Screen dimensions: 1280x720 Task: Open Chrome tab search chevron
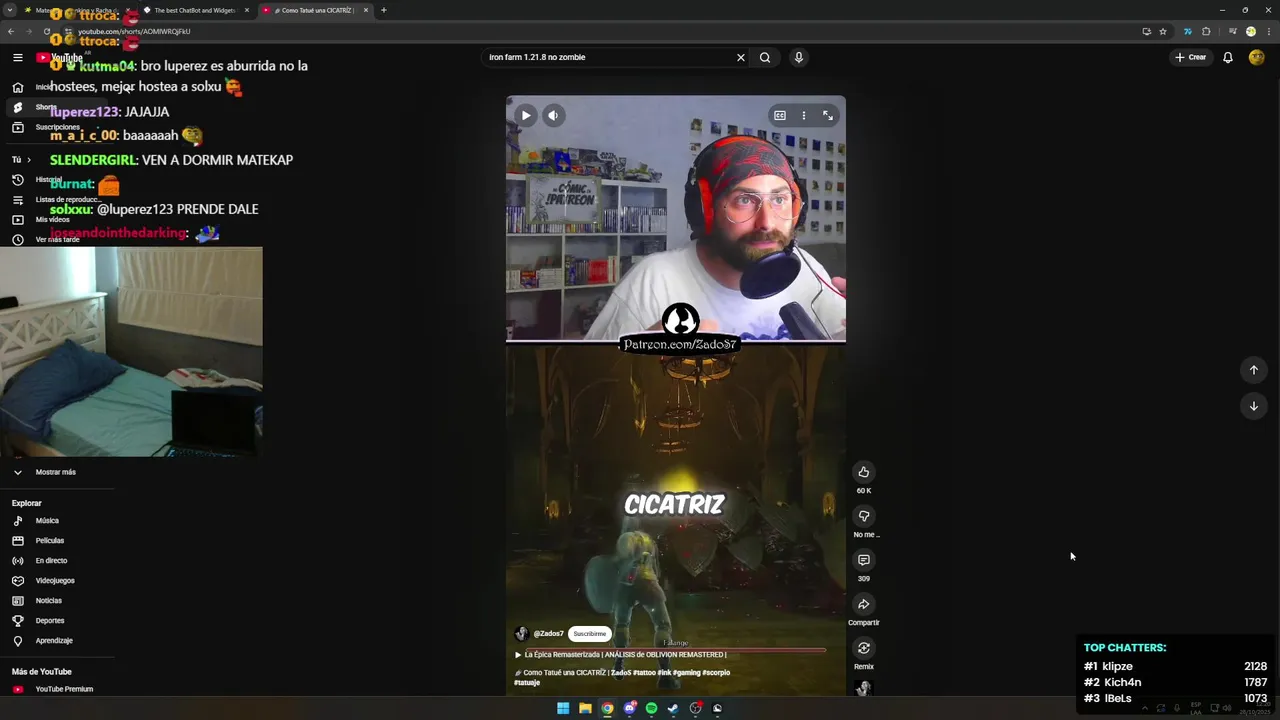coord(12,10)
